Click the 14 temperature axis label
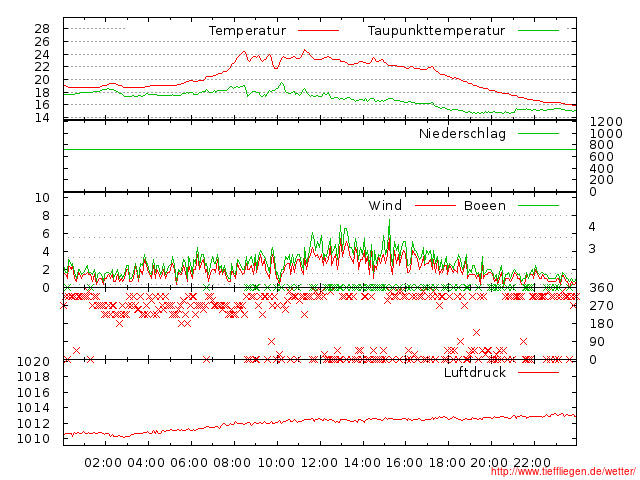This screenshot has height=480, width=640. [x=42, y=118]
